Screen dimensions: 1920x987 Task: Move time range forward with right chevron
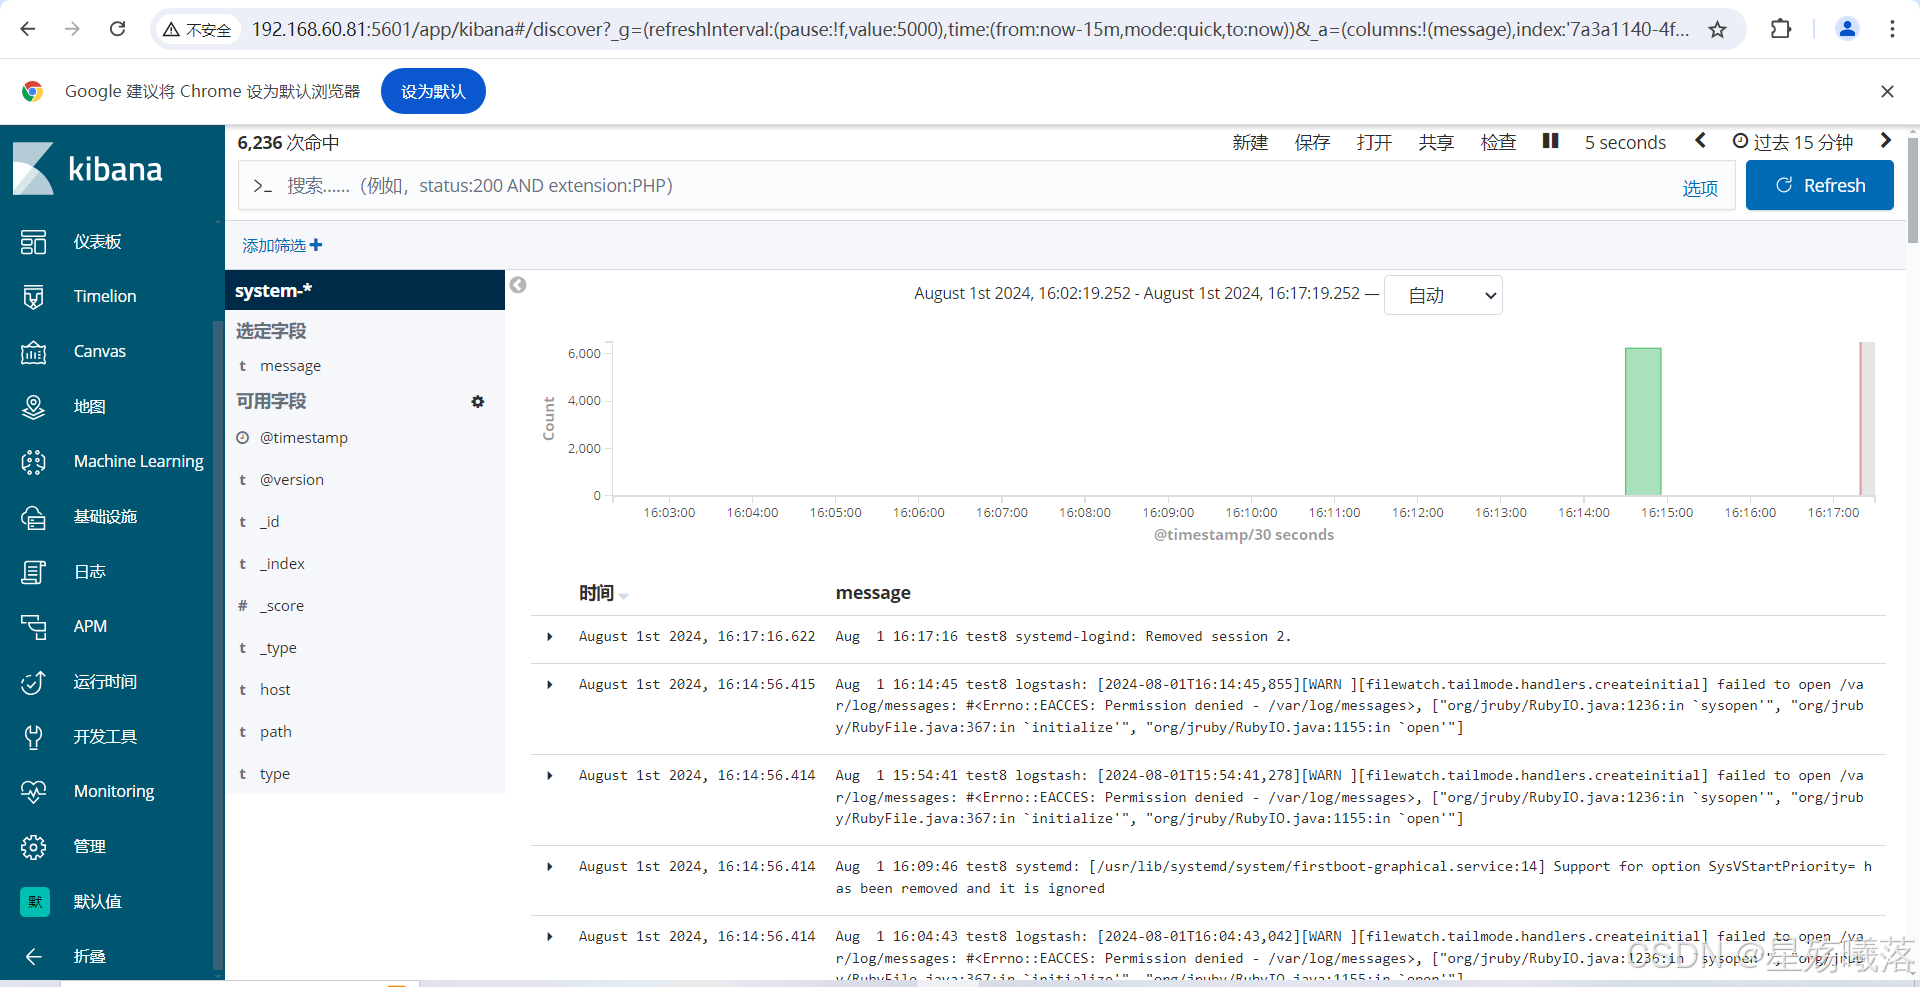1885,141
